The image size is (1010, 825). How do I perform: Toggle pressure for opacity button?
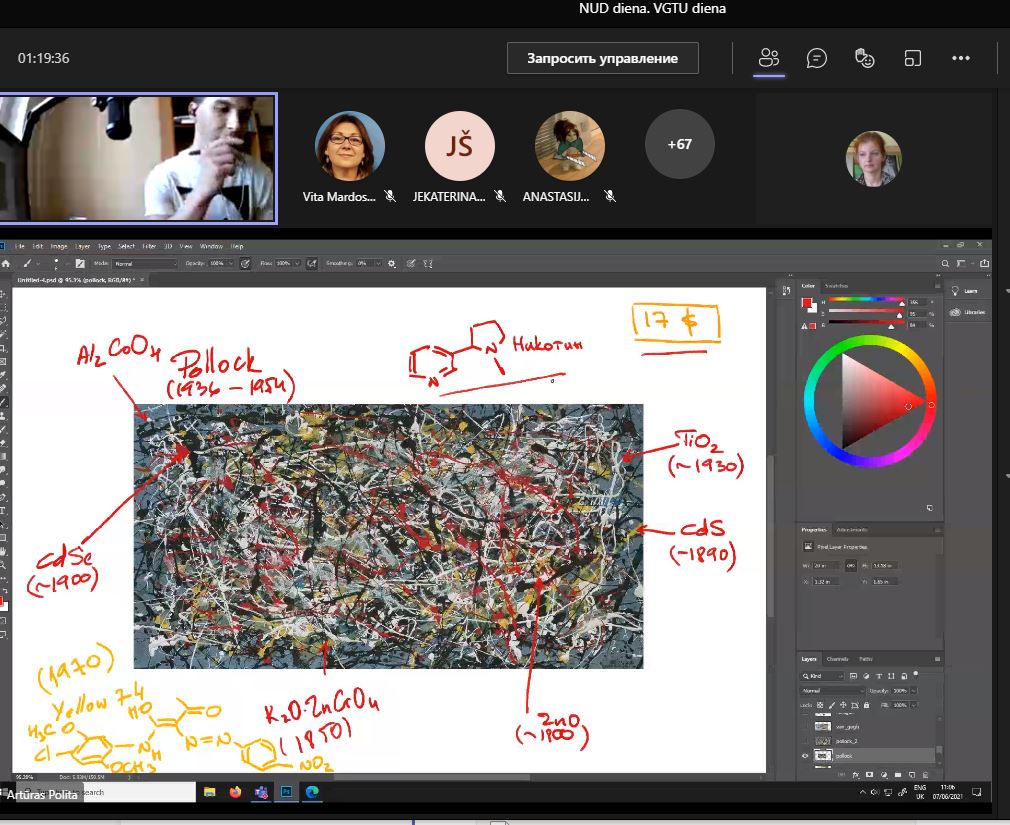[x=245, y=263]
